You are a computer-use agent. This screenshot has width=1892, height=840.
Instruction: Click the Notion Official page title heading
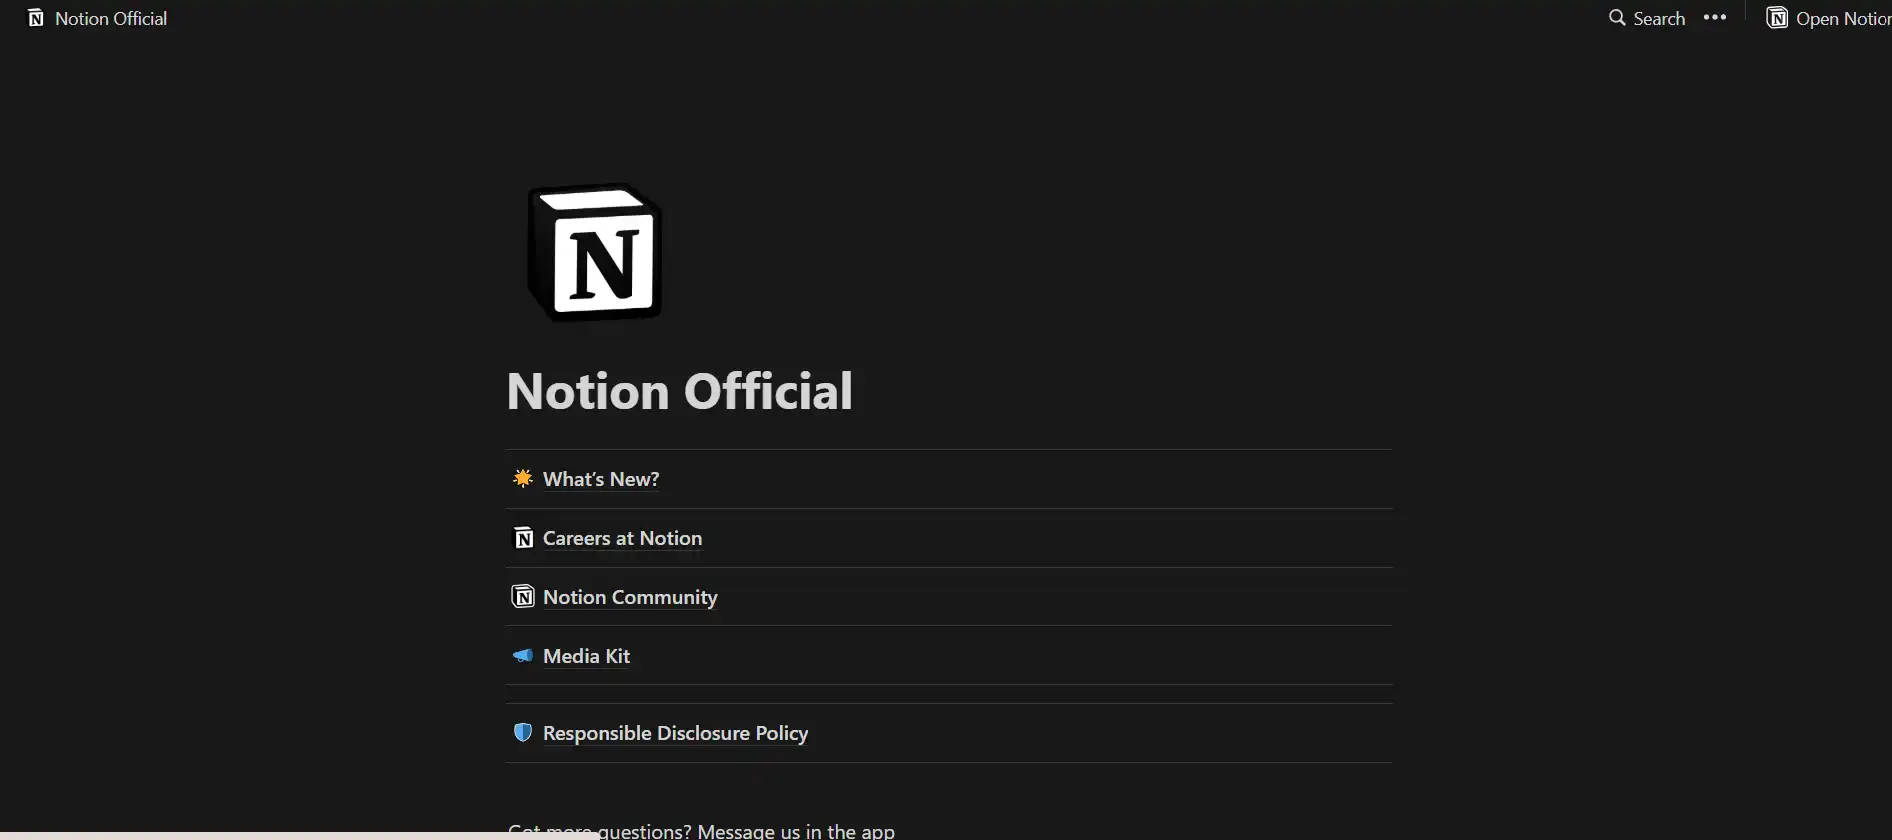click(680, 391)
